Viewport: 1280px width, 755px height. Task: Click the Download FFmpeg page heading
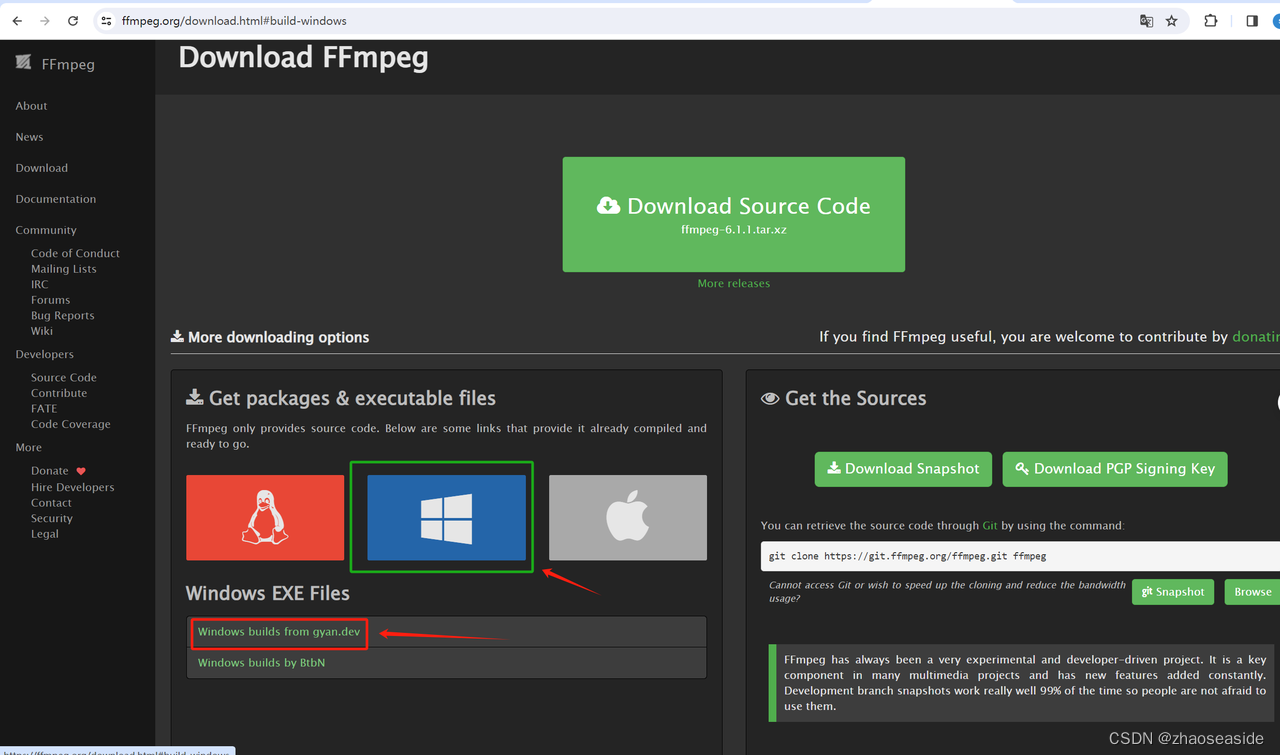pyautogui.click(x=303, y=58)
